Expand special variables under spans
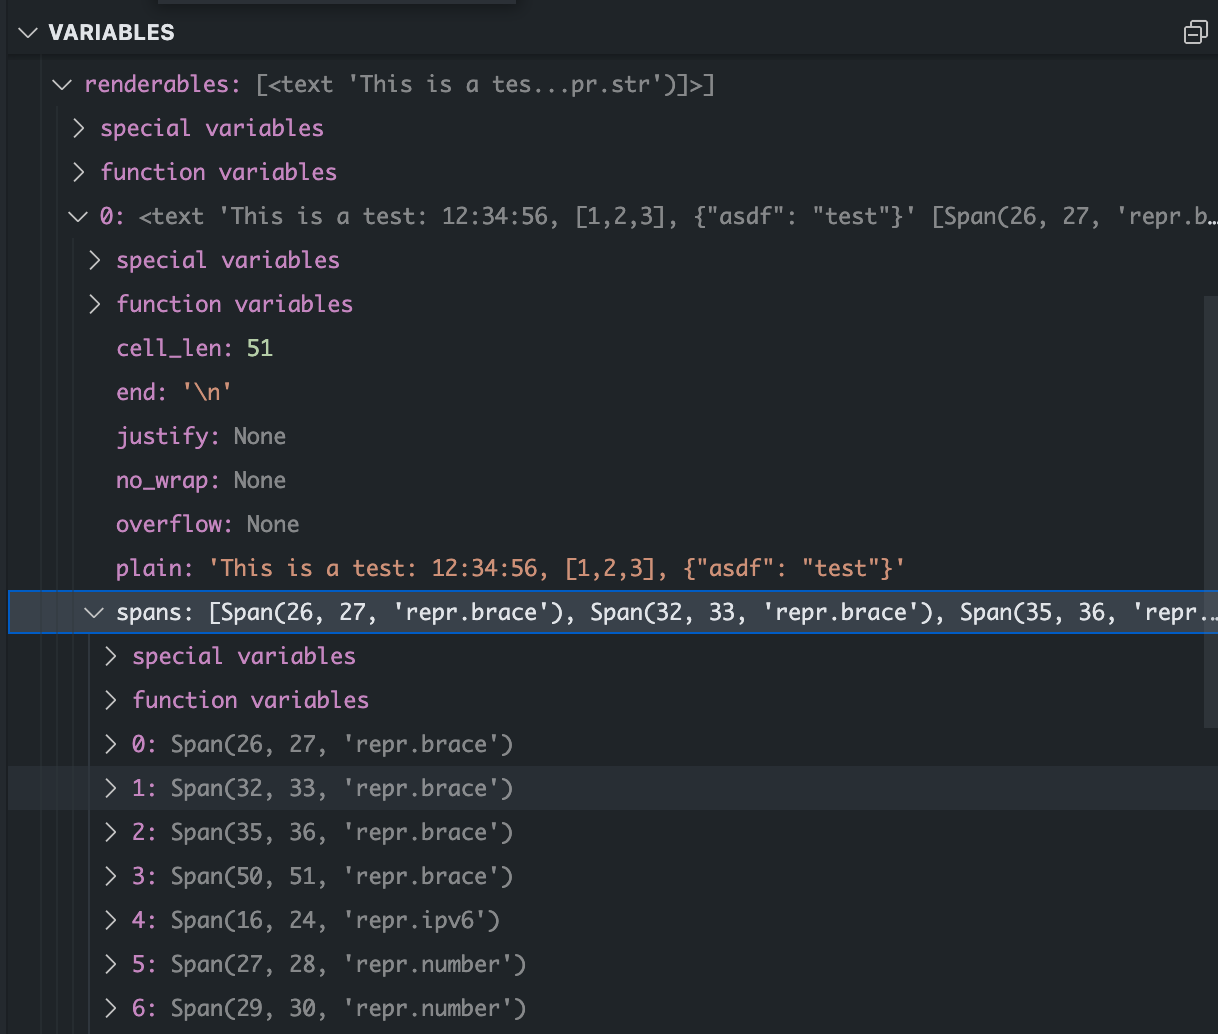Image resolution: width=1218 pixels, height=1034 pixels. point(111,657)
